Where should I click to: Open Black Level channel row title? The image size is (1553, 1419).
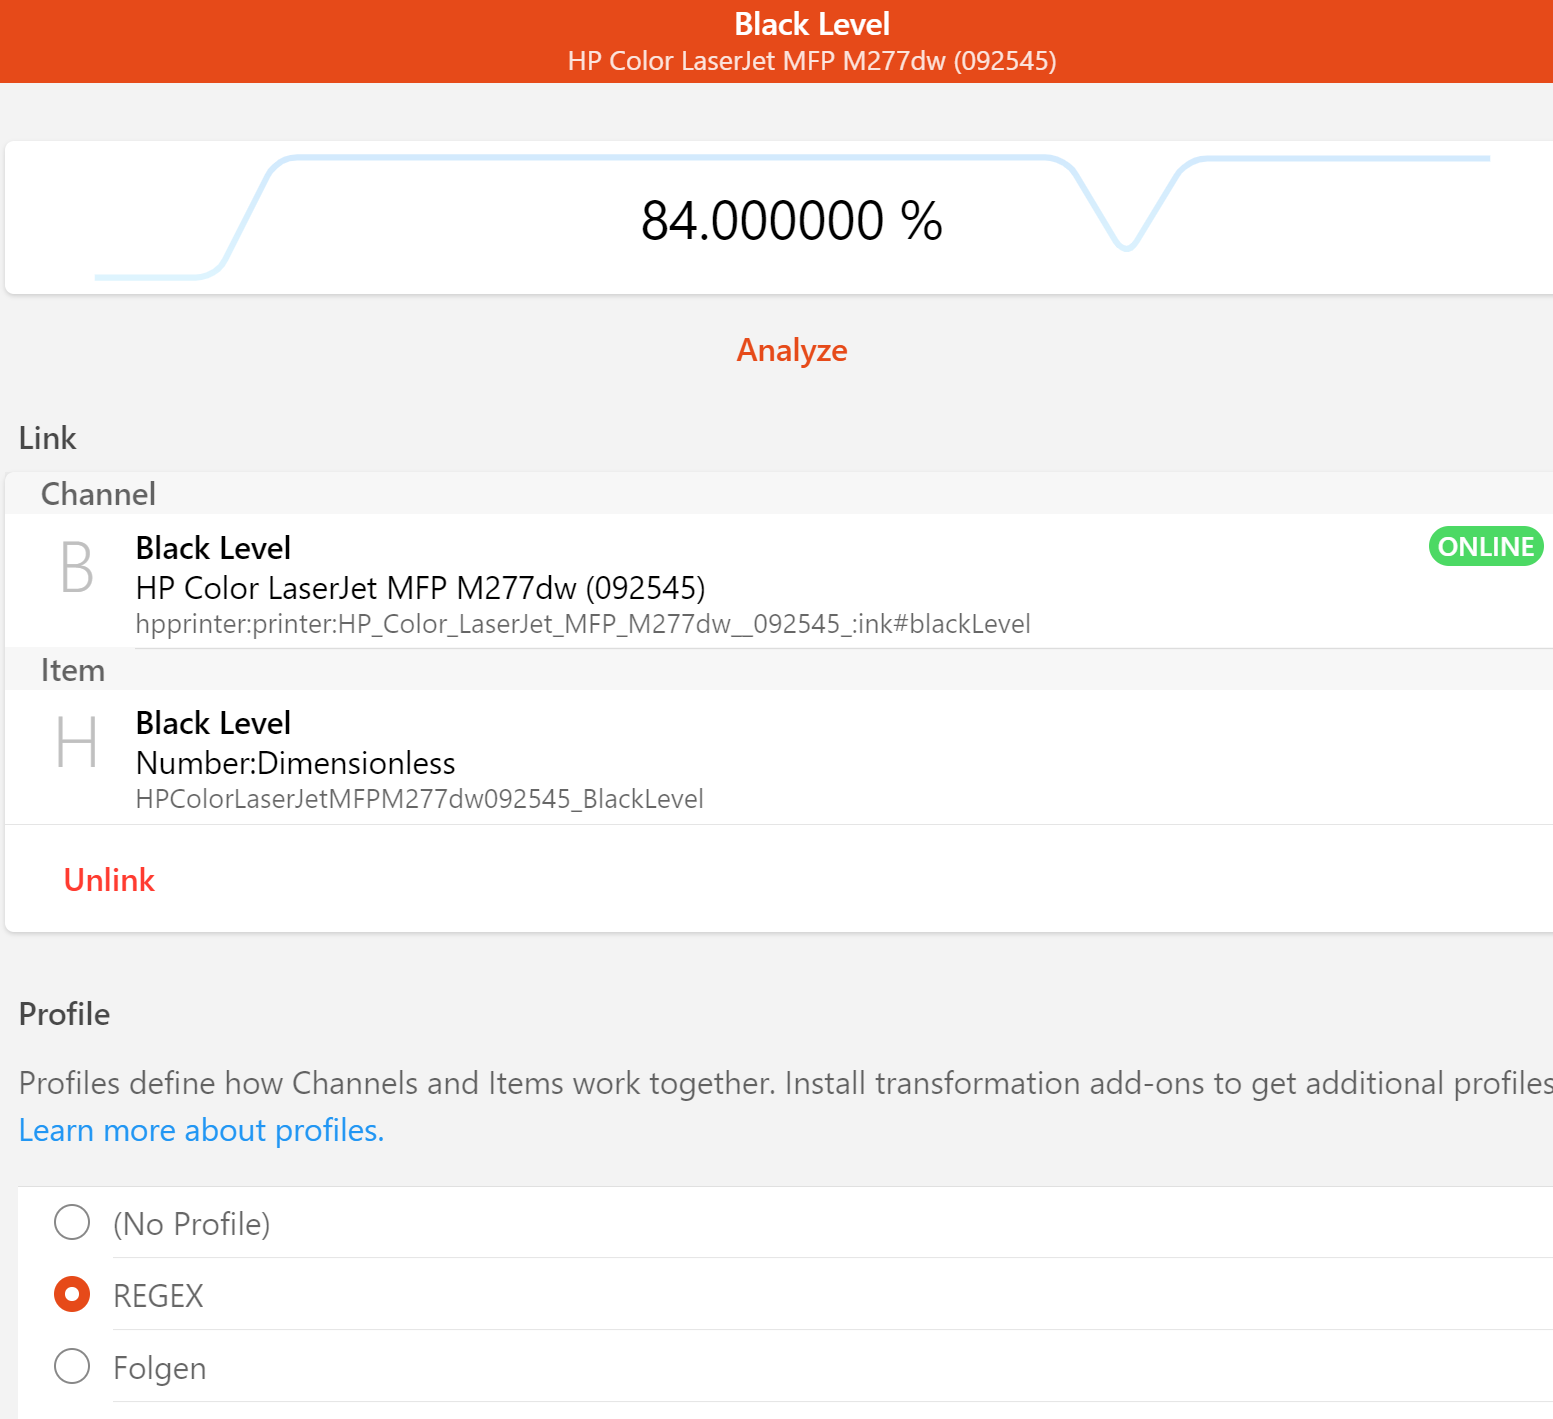pos(213,548)
